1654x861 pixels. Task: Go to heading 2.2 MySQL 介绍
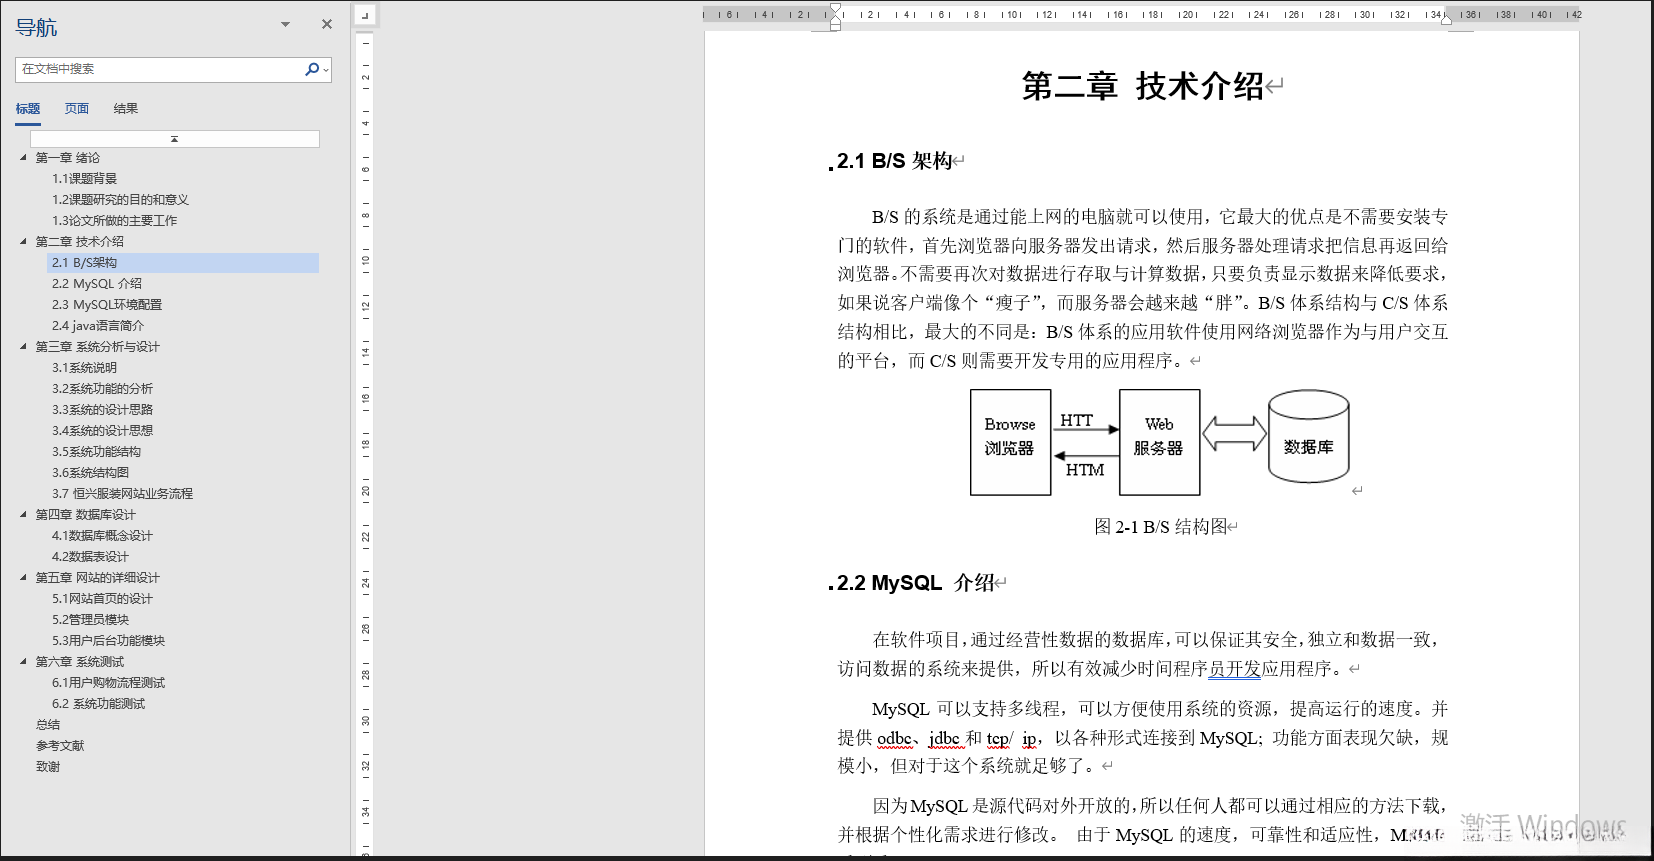click(97, 284)
